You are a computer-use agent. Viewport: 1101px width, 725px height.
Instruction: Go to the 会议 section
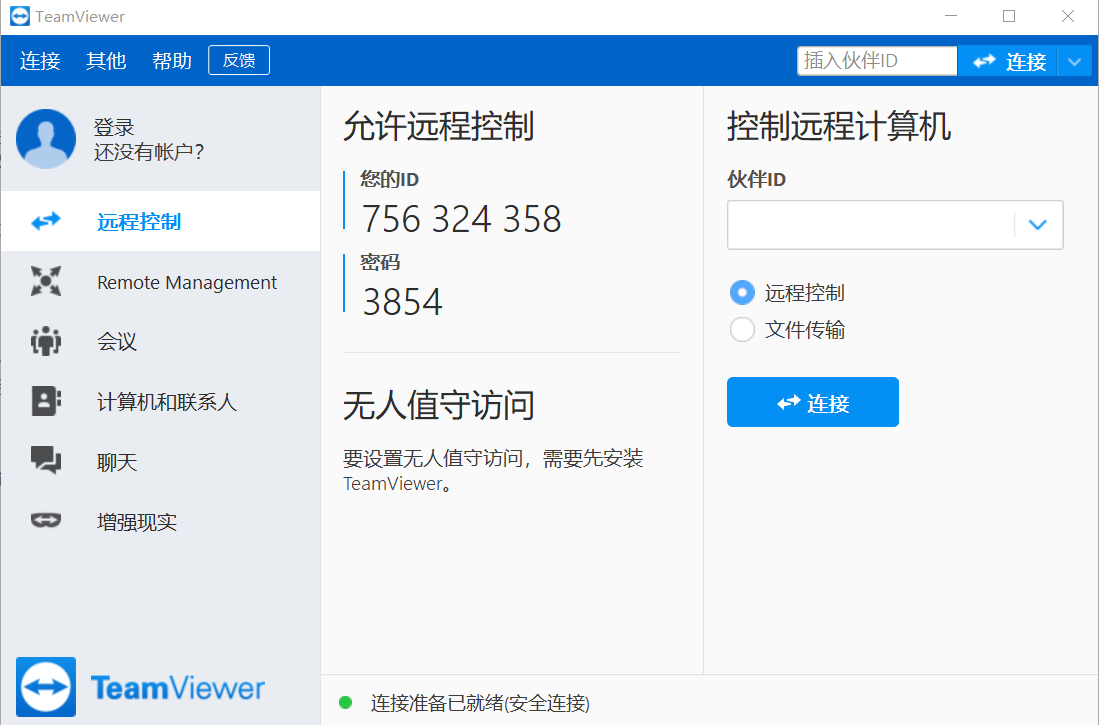[161, 341]
